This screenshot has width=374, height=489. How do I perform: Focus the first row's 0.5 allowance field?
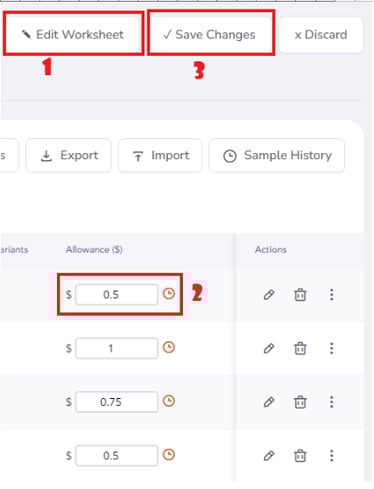tap(117, 295)
